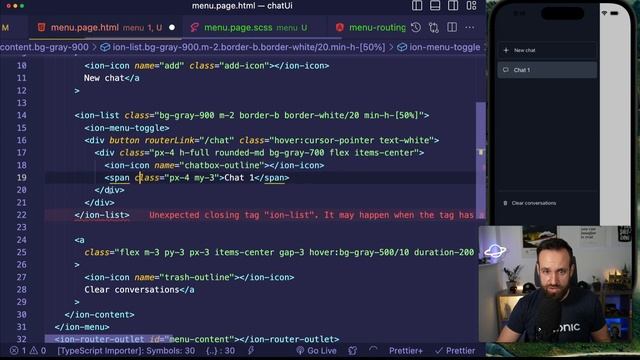The width and height of the screenshot is (640, 360).
Task: Open breadcrumb ion-list.bg-gray-900.m-2 segment
Action: click(249, 47)
